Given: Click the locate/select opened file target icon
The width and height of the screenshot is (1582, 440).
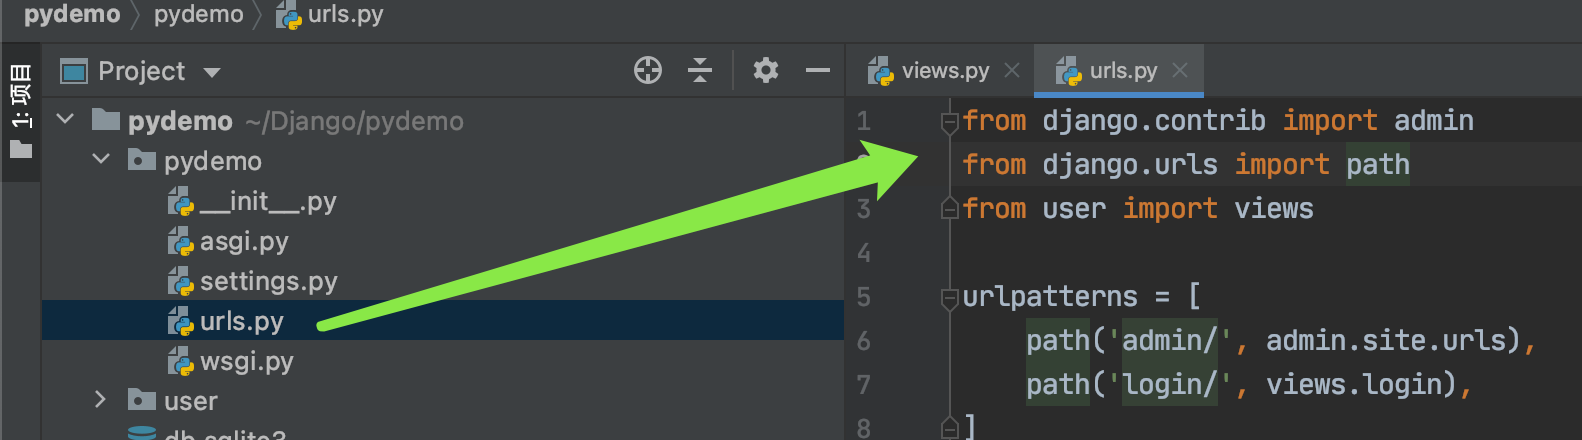Looking at the screenshot, I should tap(648, 70).
